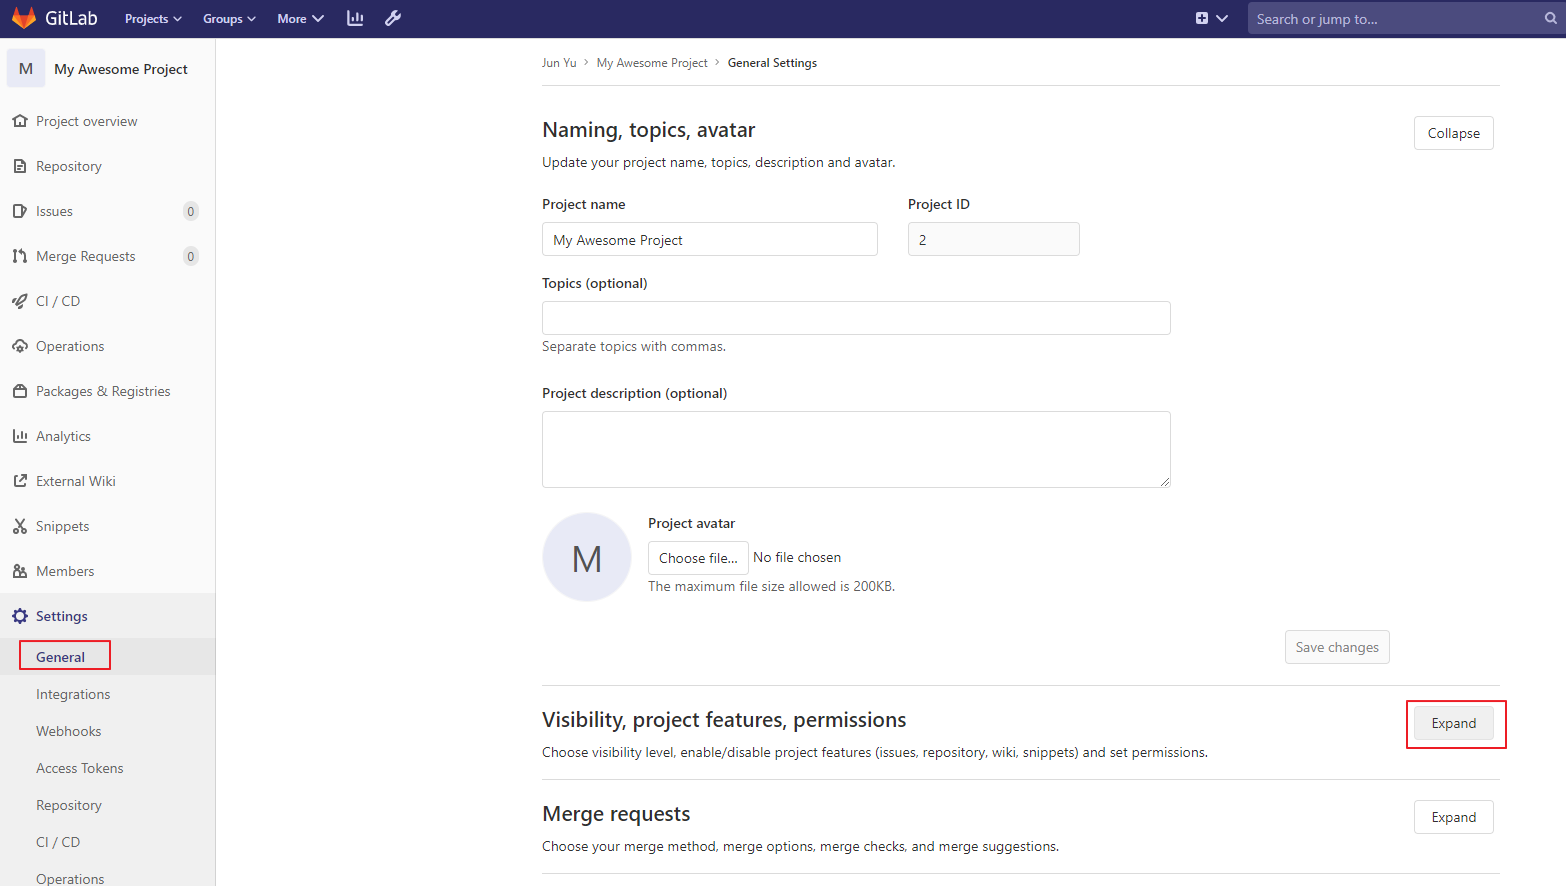Open Packages & Registries section
The width and height of the screenshot is (1566, 886).
[103, 391]
